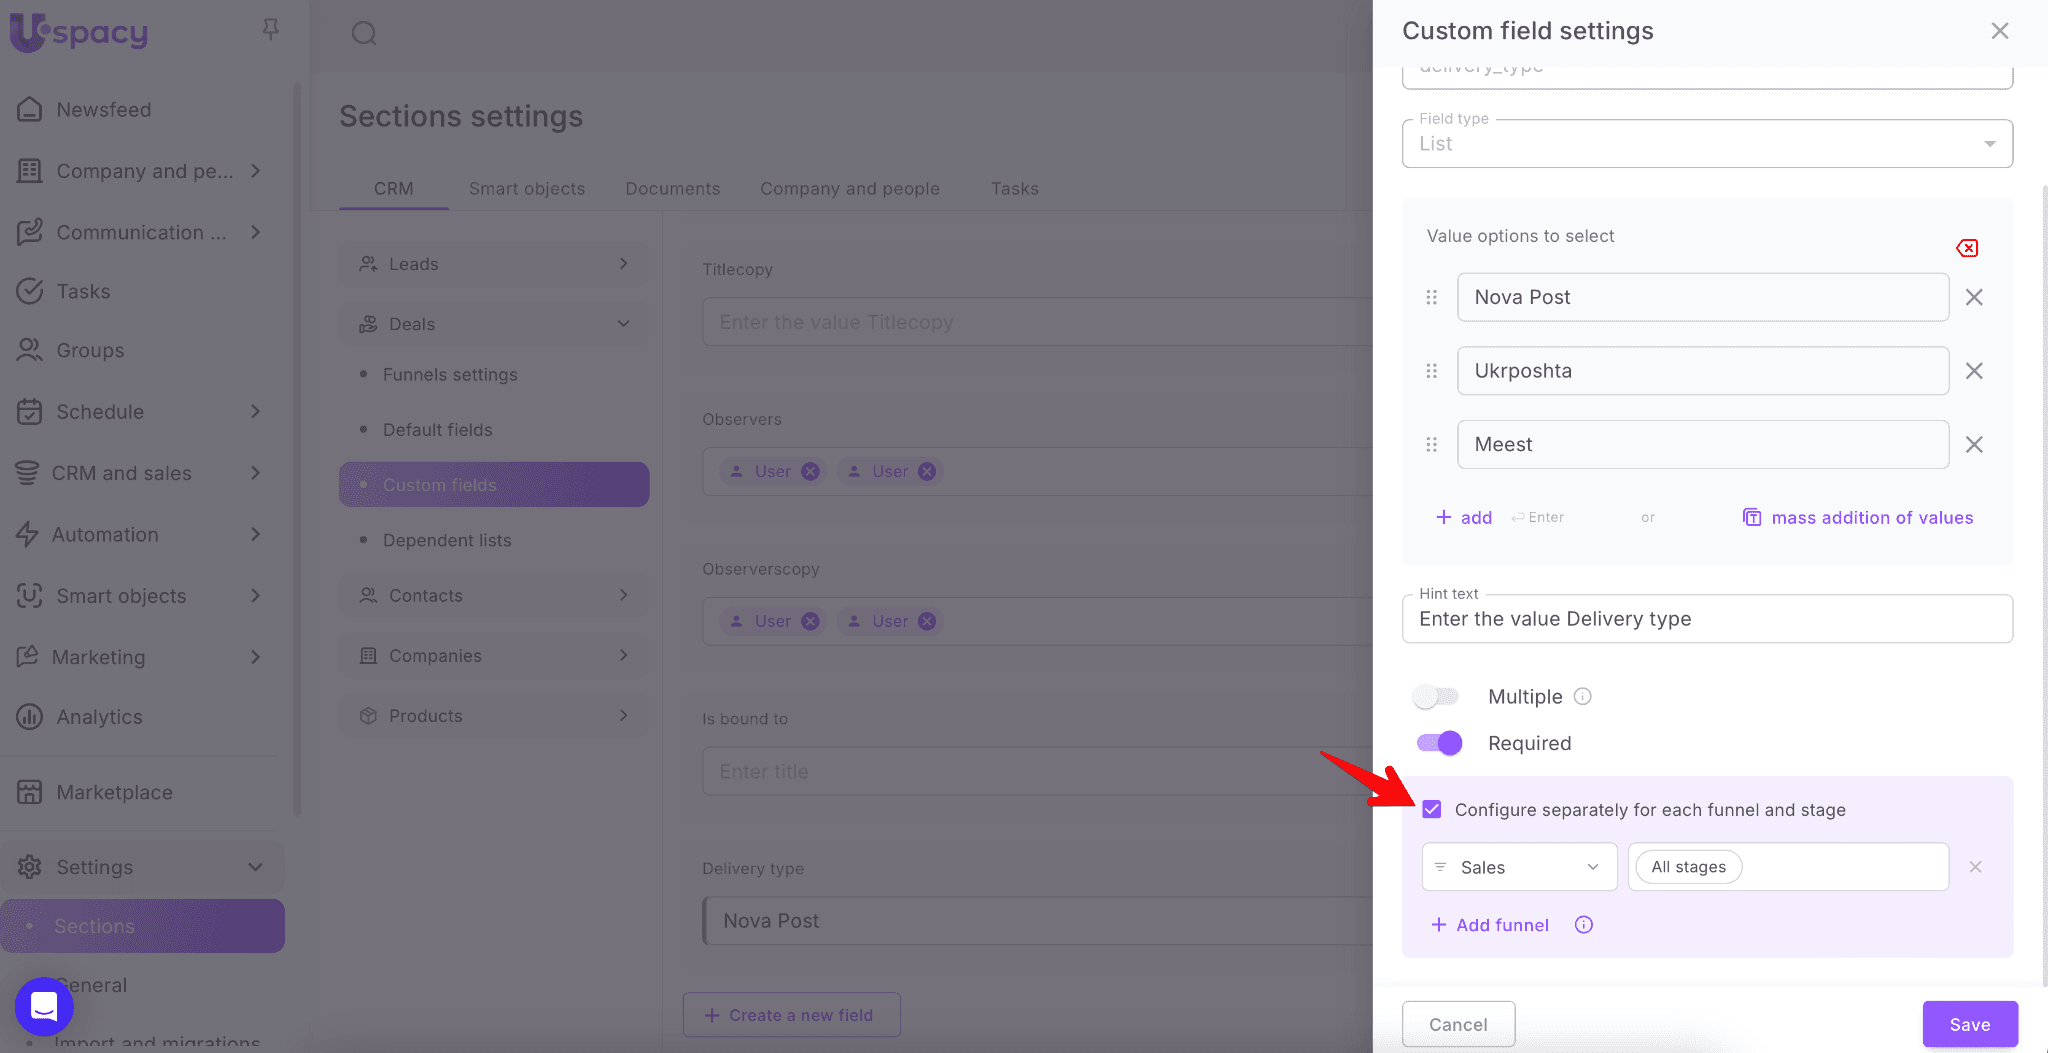Pin the sidebar with pin icon

[270, 30]
